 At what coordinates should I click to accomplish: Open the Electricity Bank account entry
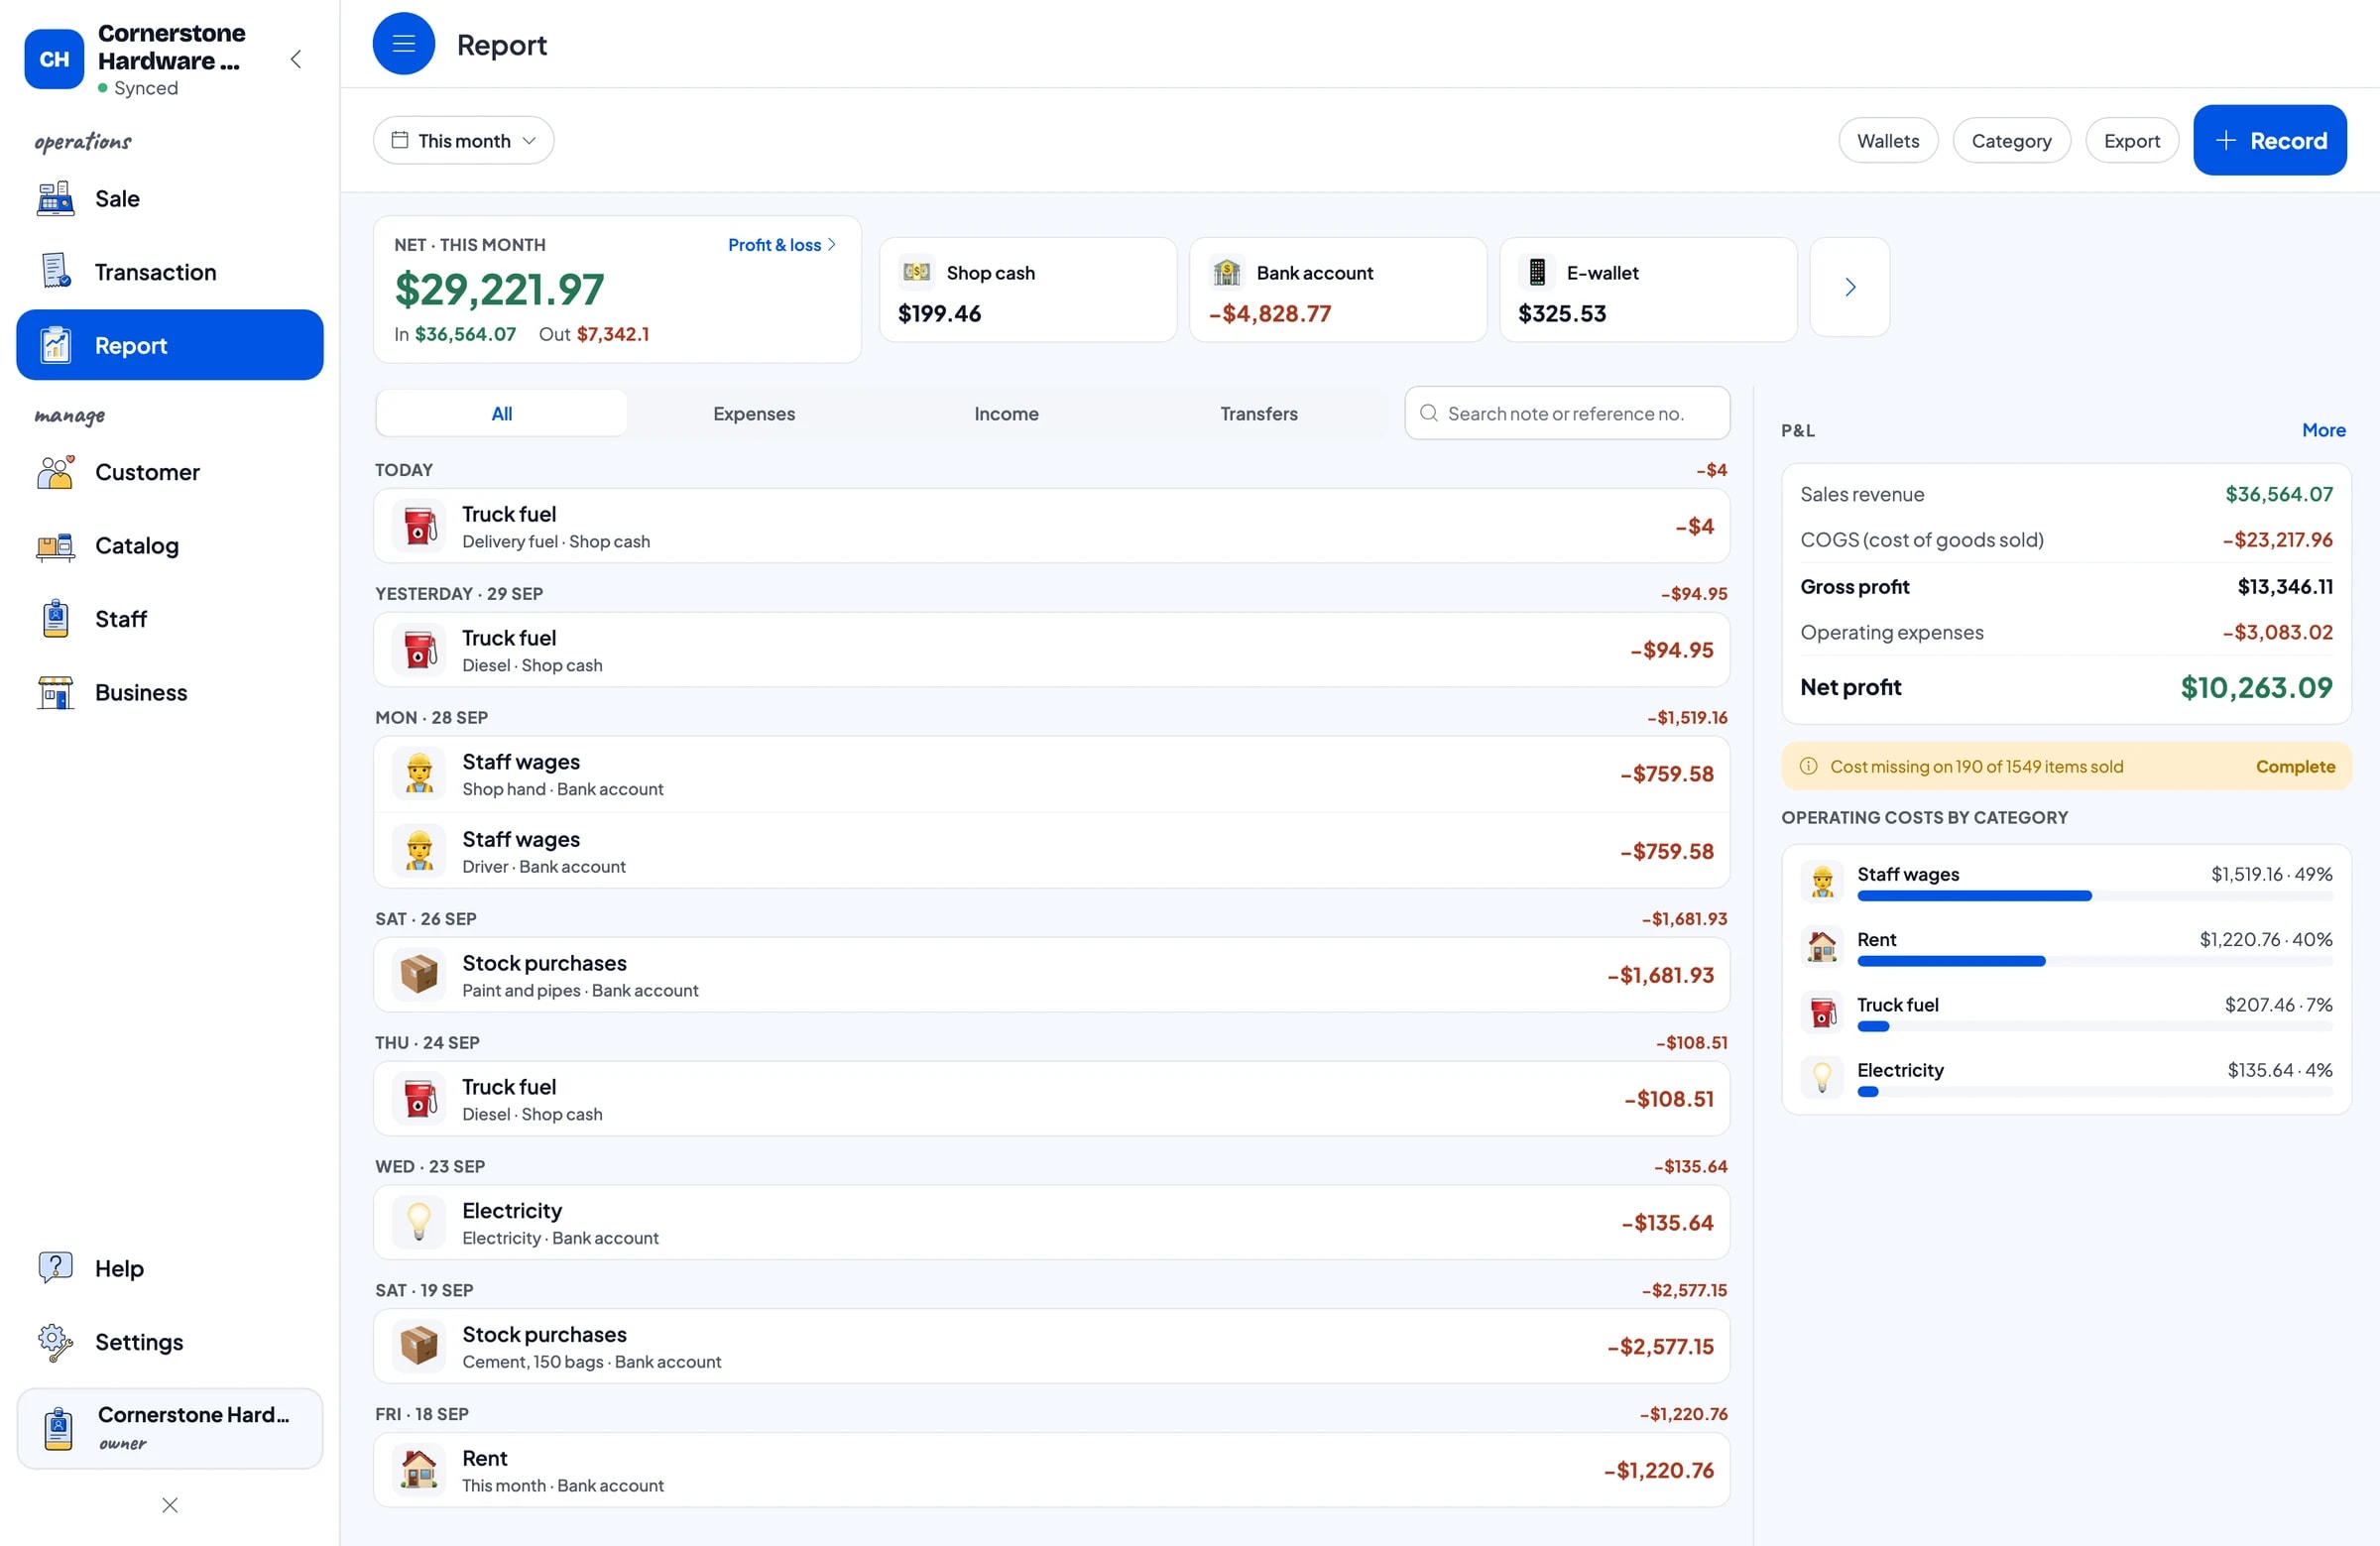tap(1052, 1223)
